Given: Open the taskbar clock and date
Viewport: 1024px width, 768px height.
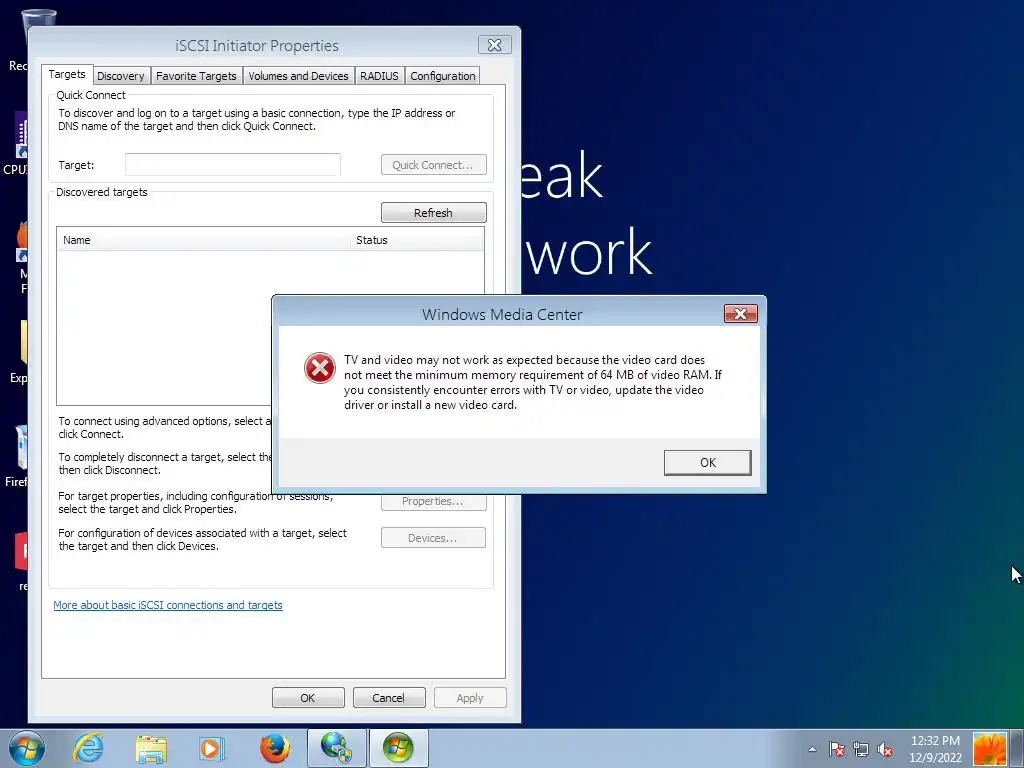Looking at the screenshot, I should [935, 749].
